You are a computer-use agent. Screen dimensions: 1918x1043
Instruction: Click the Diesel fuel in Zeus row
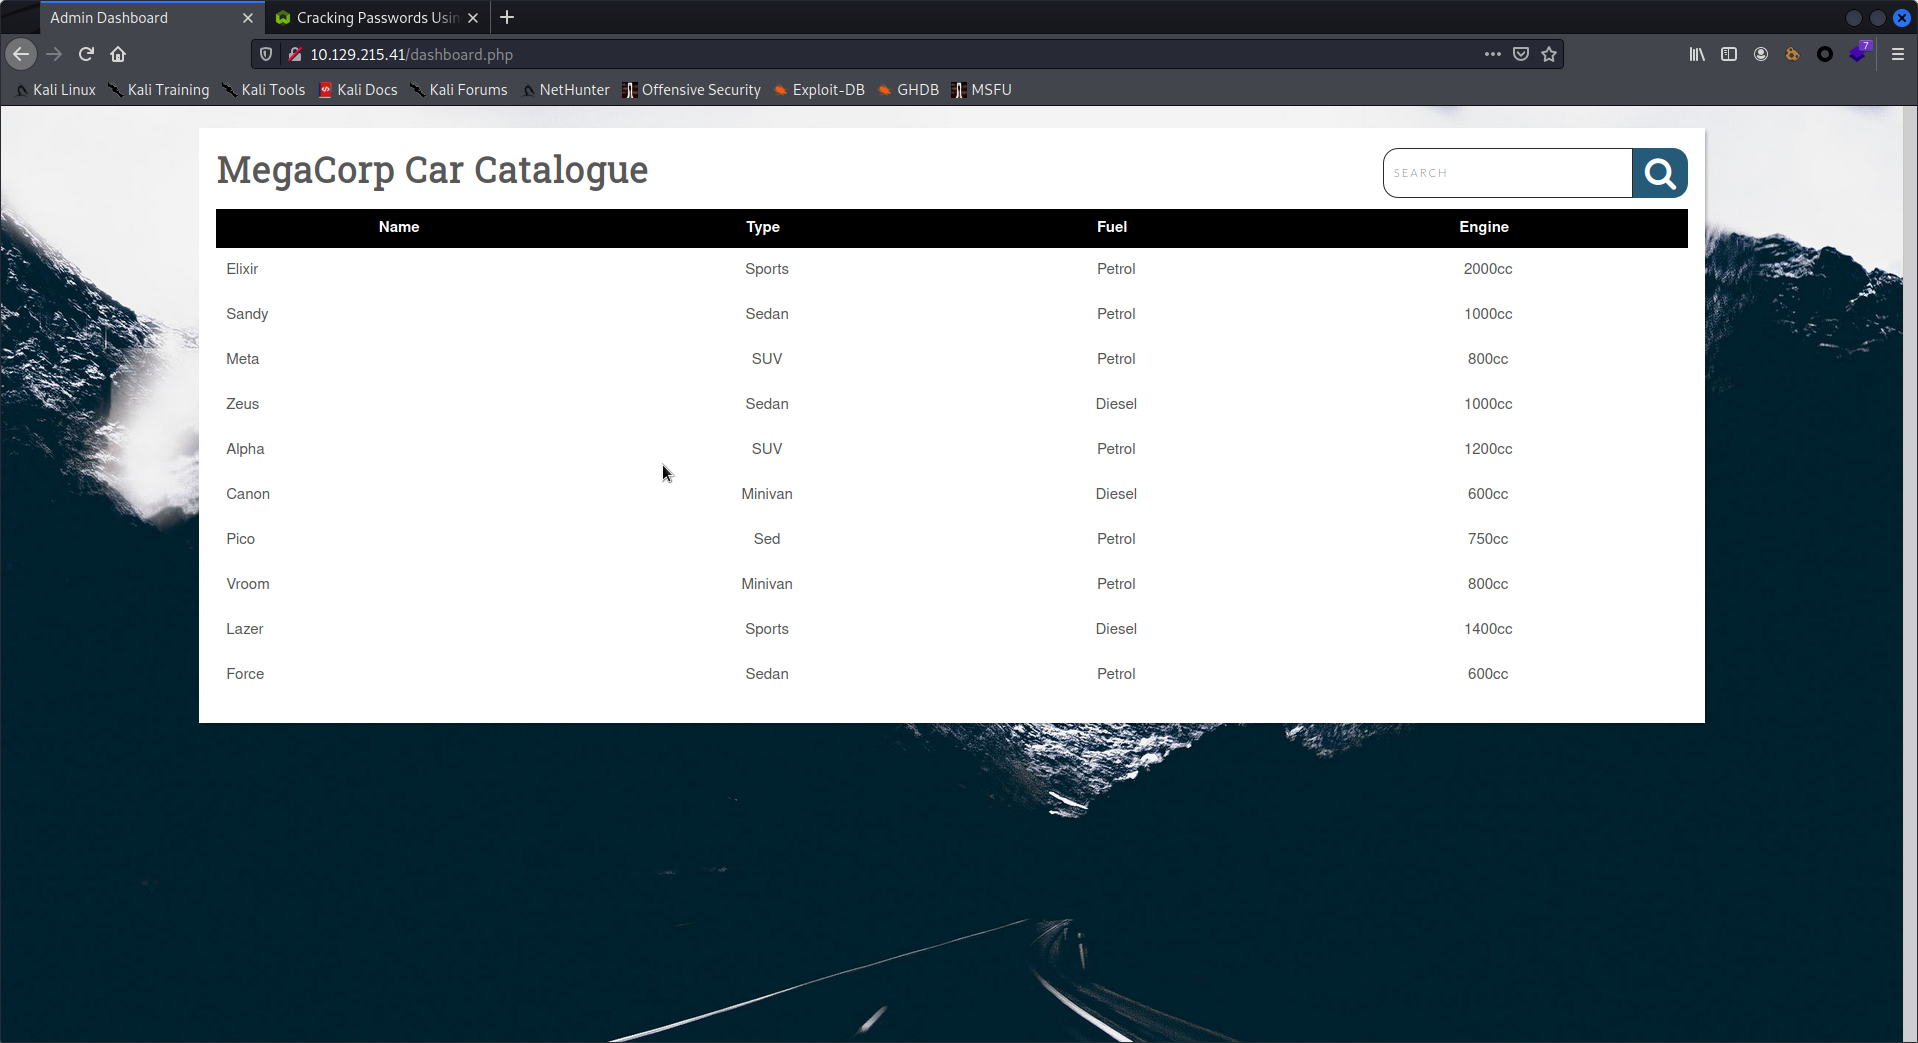coord(1116,404)
